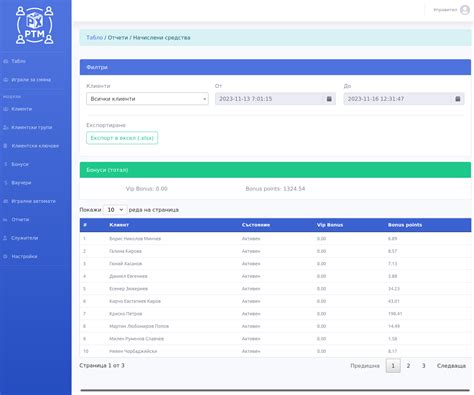This screenshot has height=395, width=474.
Task: Open the Отчети sidebar menu
Action: [20, 219]
